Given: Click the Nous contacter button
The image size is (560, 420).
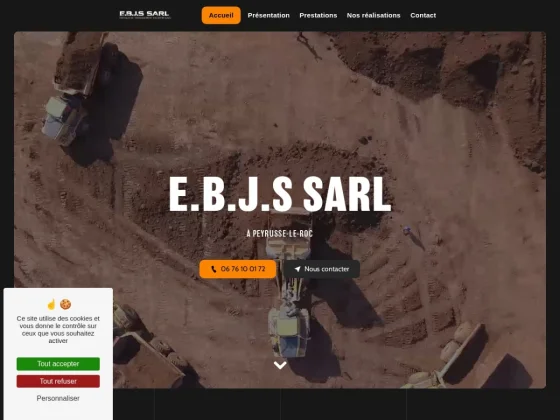Looking at the screenshot, I should click(x=321, y=269).
